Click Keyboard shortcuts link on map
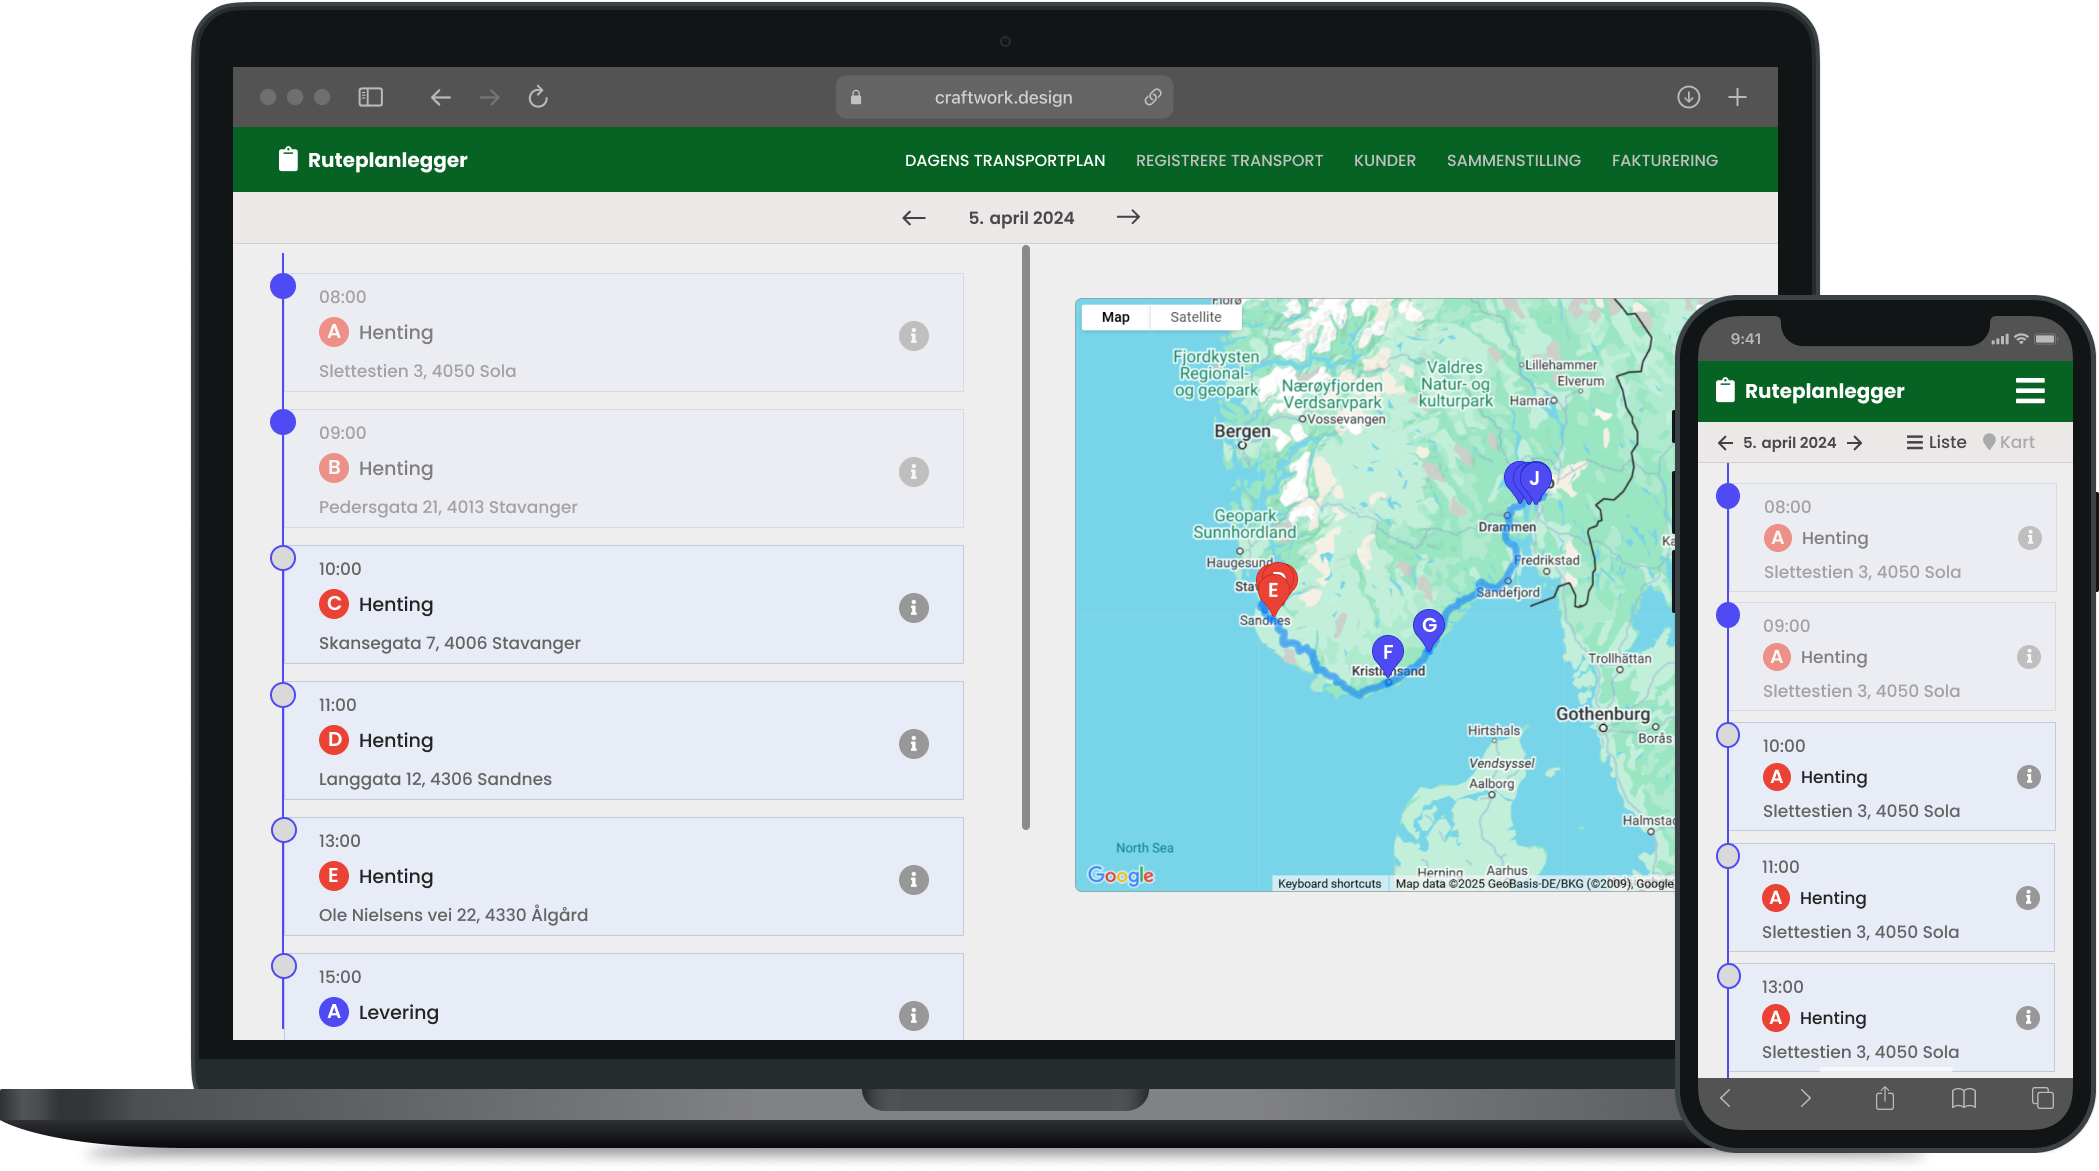 (x=1329, y=884)
